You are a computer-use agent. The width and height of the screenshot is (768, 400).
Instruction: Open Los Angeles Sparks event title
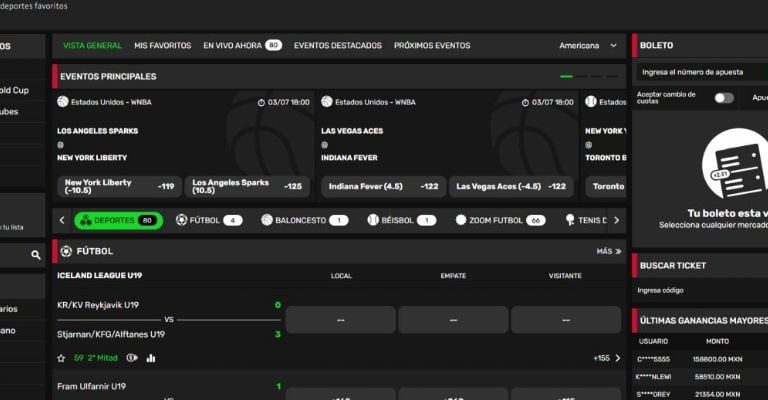click(97, 131)
